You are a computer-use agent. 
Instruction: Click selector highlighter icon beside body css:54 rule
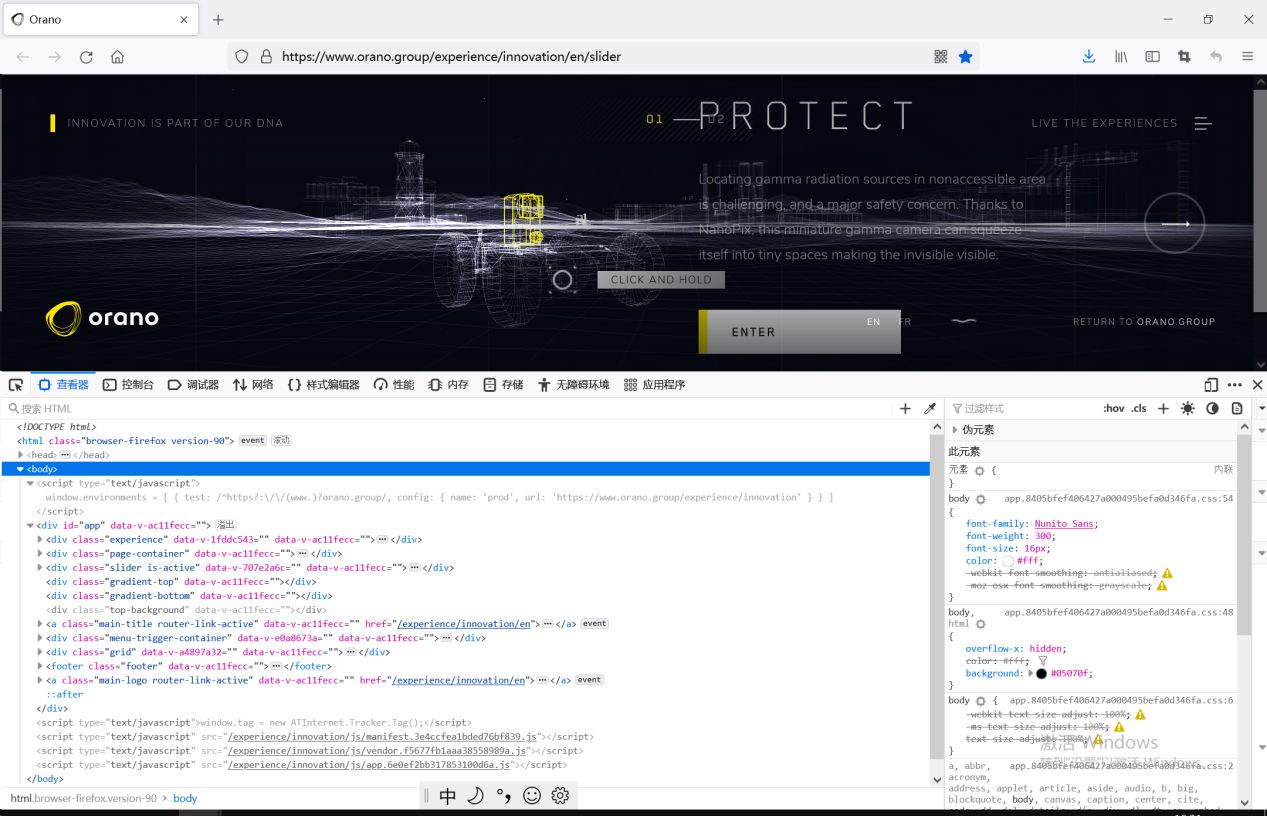pos(981,499)
